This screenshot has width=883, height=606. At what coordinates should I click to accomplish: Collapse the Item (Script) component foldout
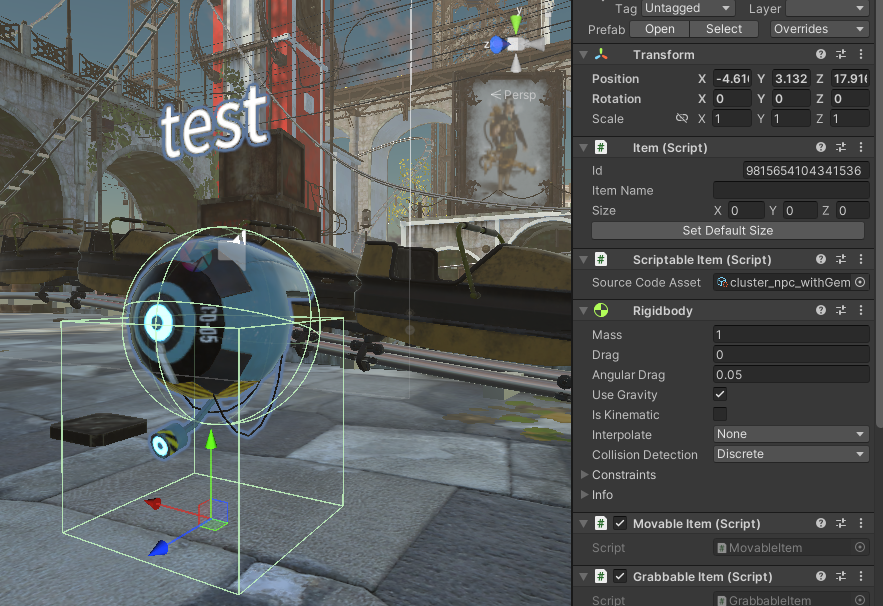tap(584, 148)
